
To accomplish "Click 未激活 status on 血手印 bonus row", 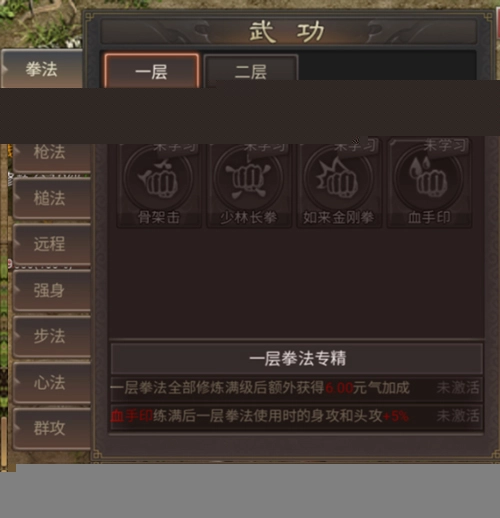I will (458, 416).
